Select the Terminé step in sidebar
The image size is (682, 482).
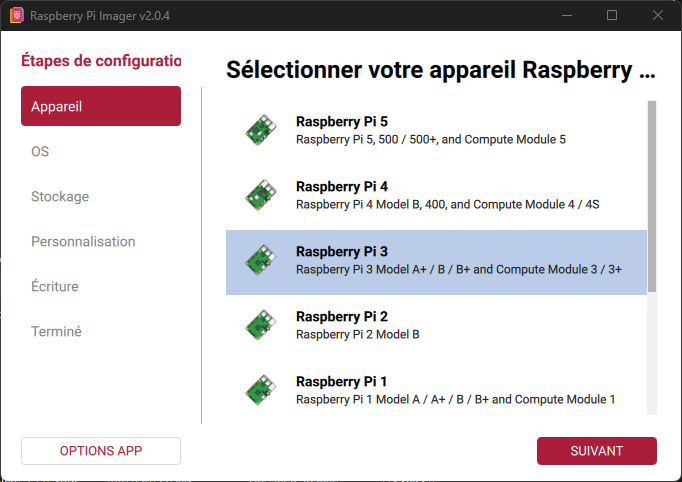(x=56, y=331)
